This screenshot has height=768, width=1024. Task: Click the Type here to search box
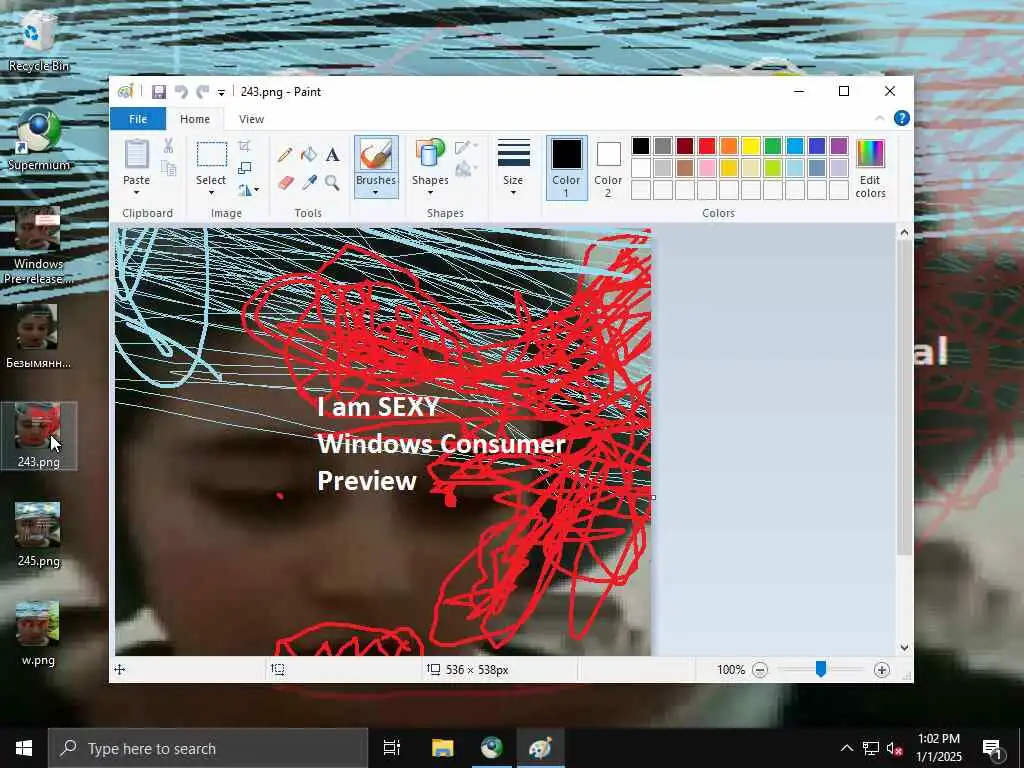click(208, 748)
